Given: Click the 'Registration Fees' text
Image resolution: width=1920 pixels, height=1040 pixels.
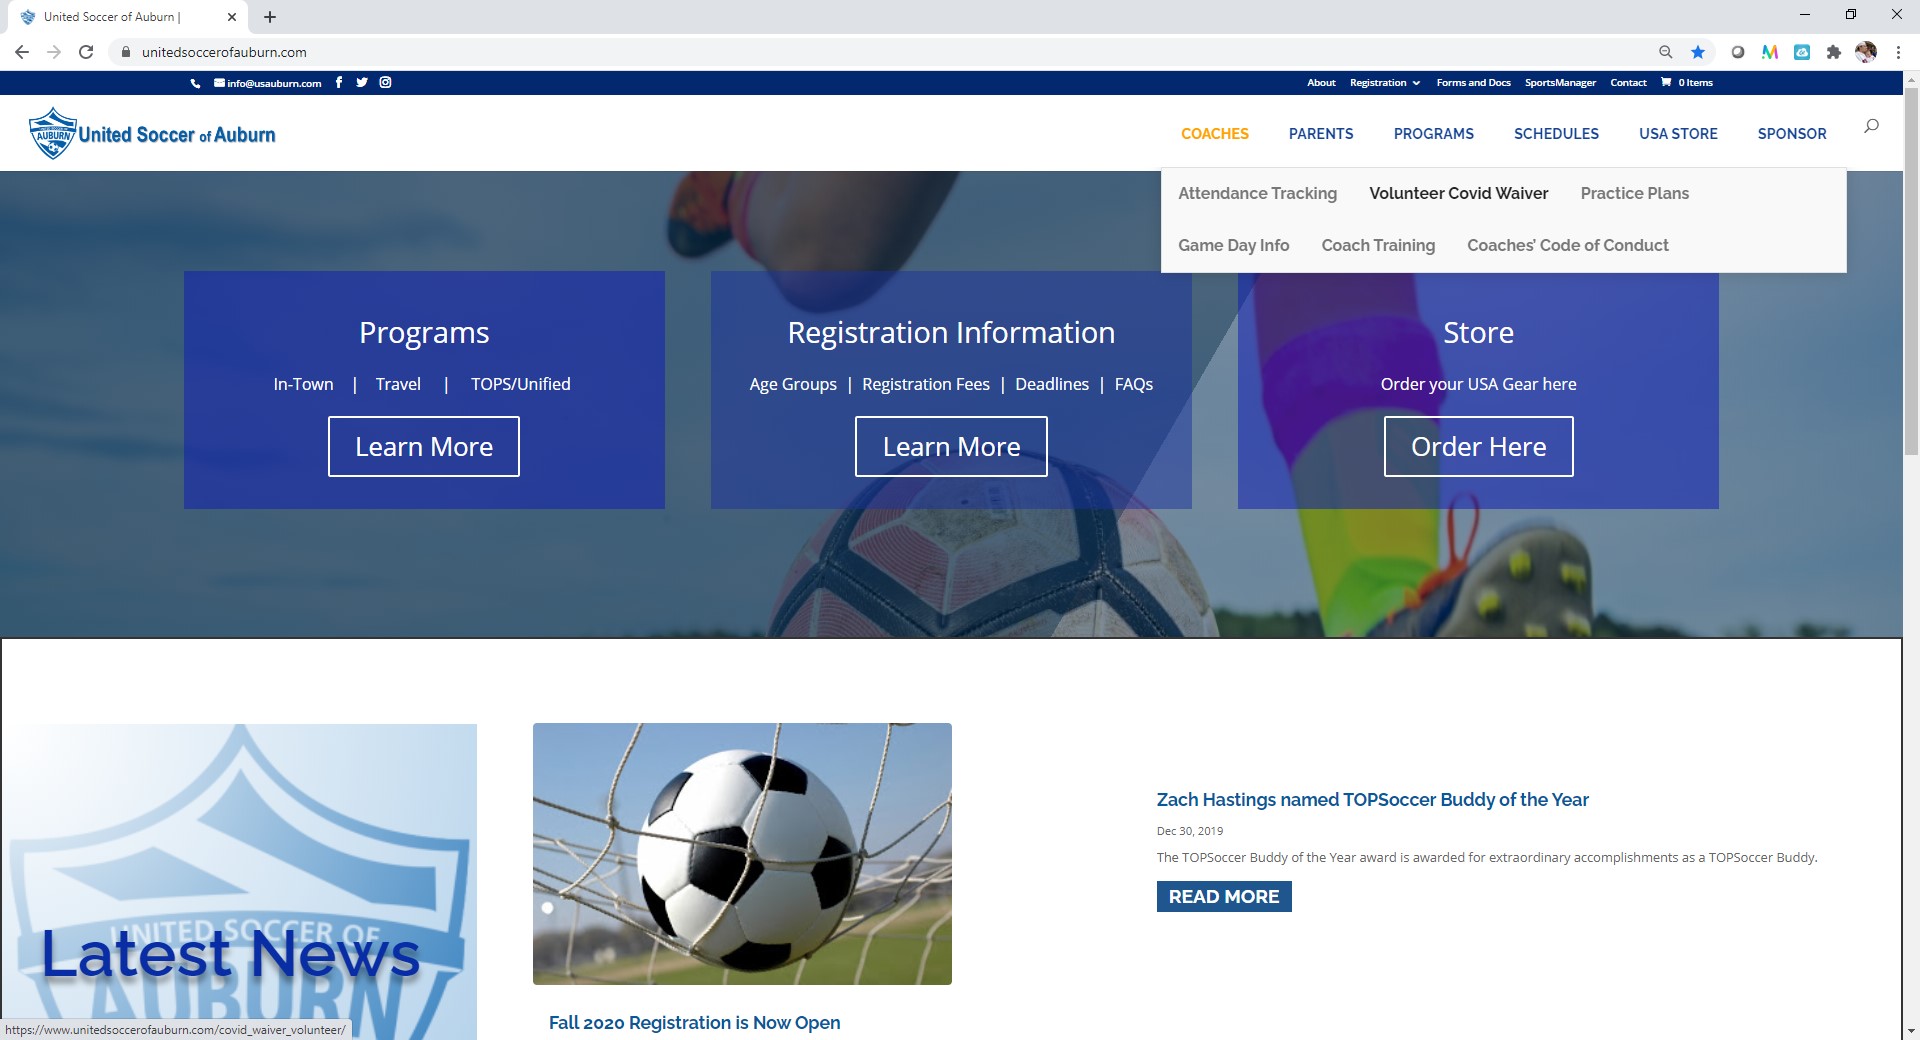Looking at the screenshot, I should point(926,384).
